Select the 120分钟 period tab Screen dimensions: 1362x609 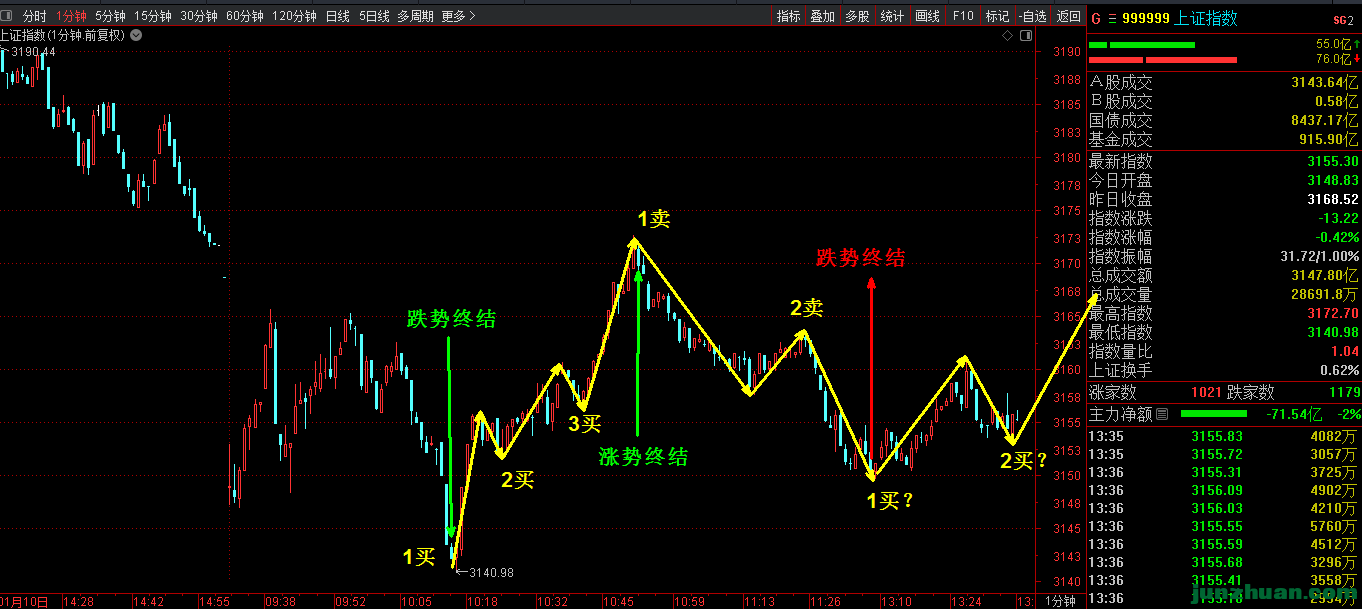tap(294, 16)
